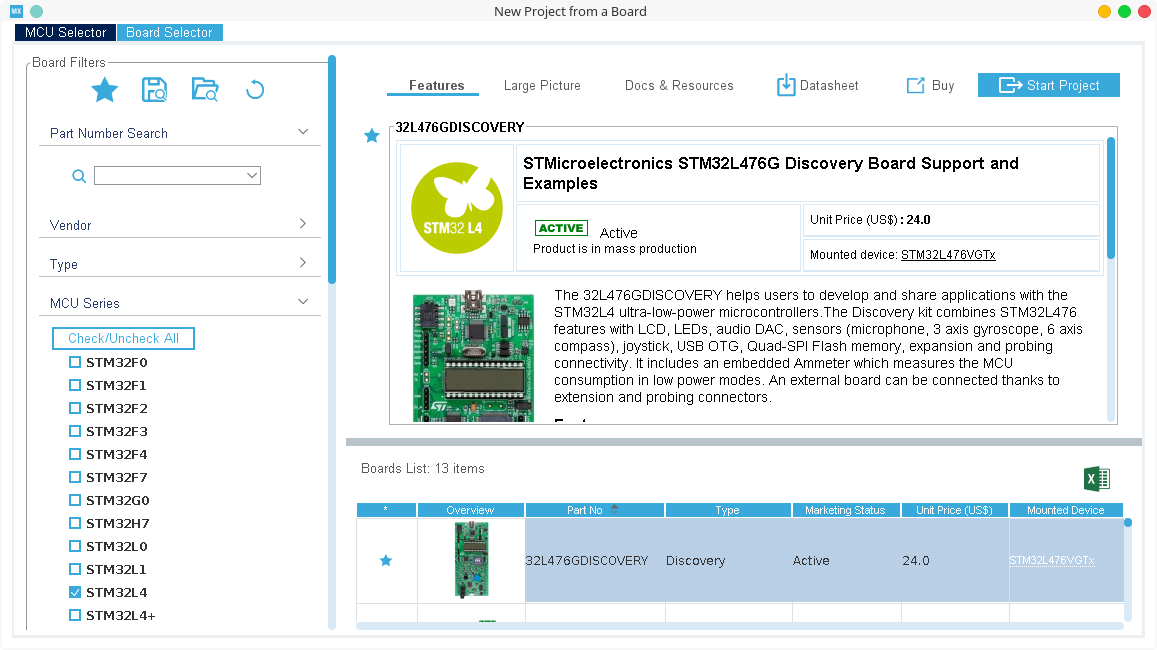The width and height of the screenshot is (1157, 650).
Task: Switch to the MCU Selector tab
Action: [x=65, y=32]
